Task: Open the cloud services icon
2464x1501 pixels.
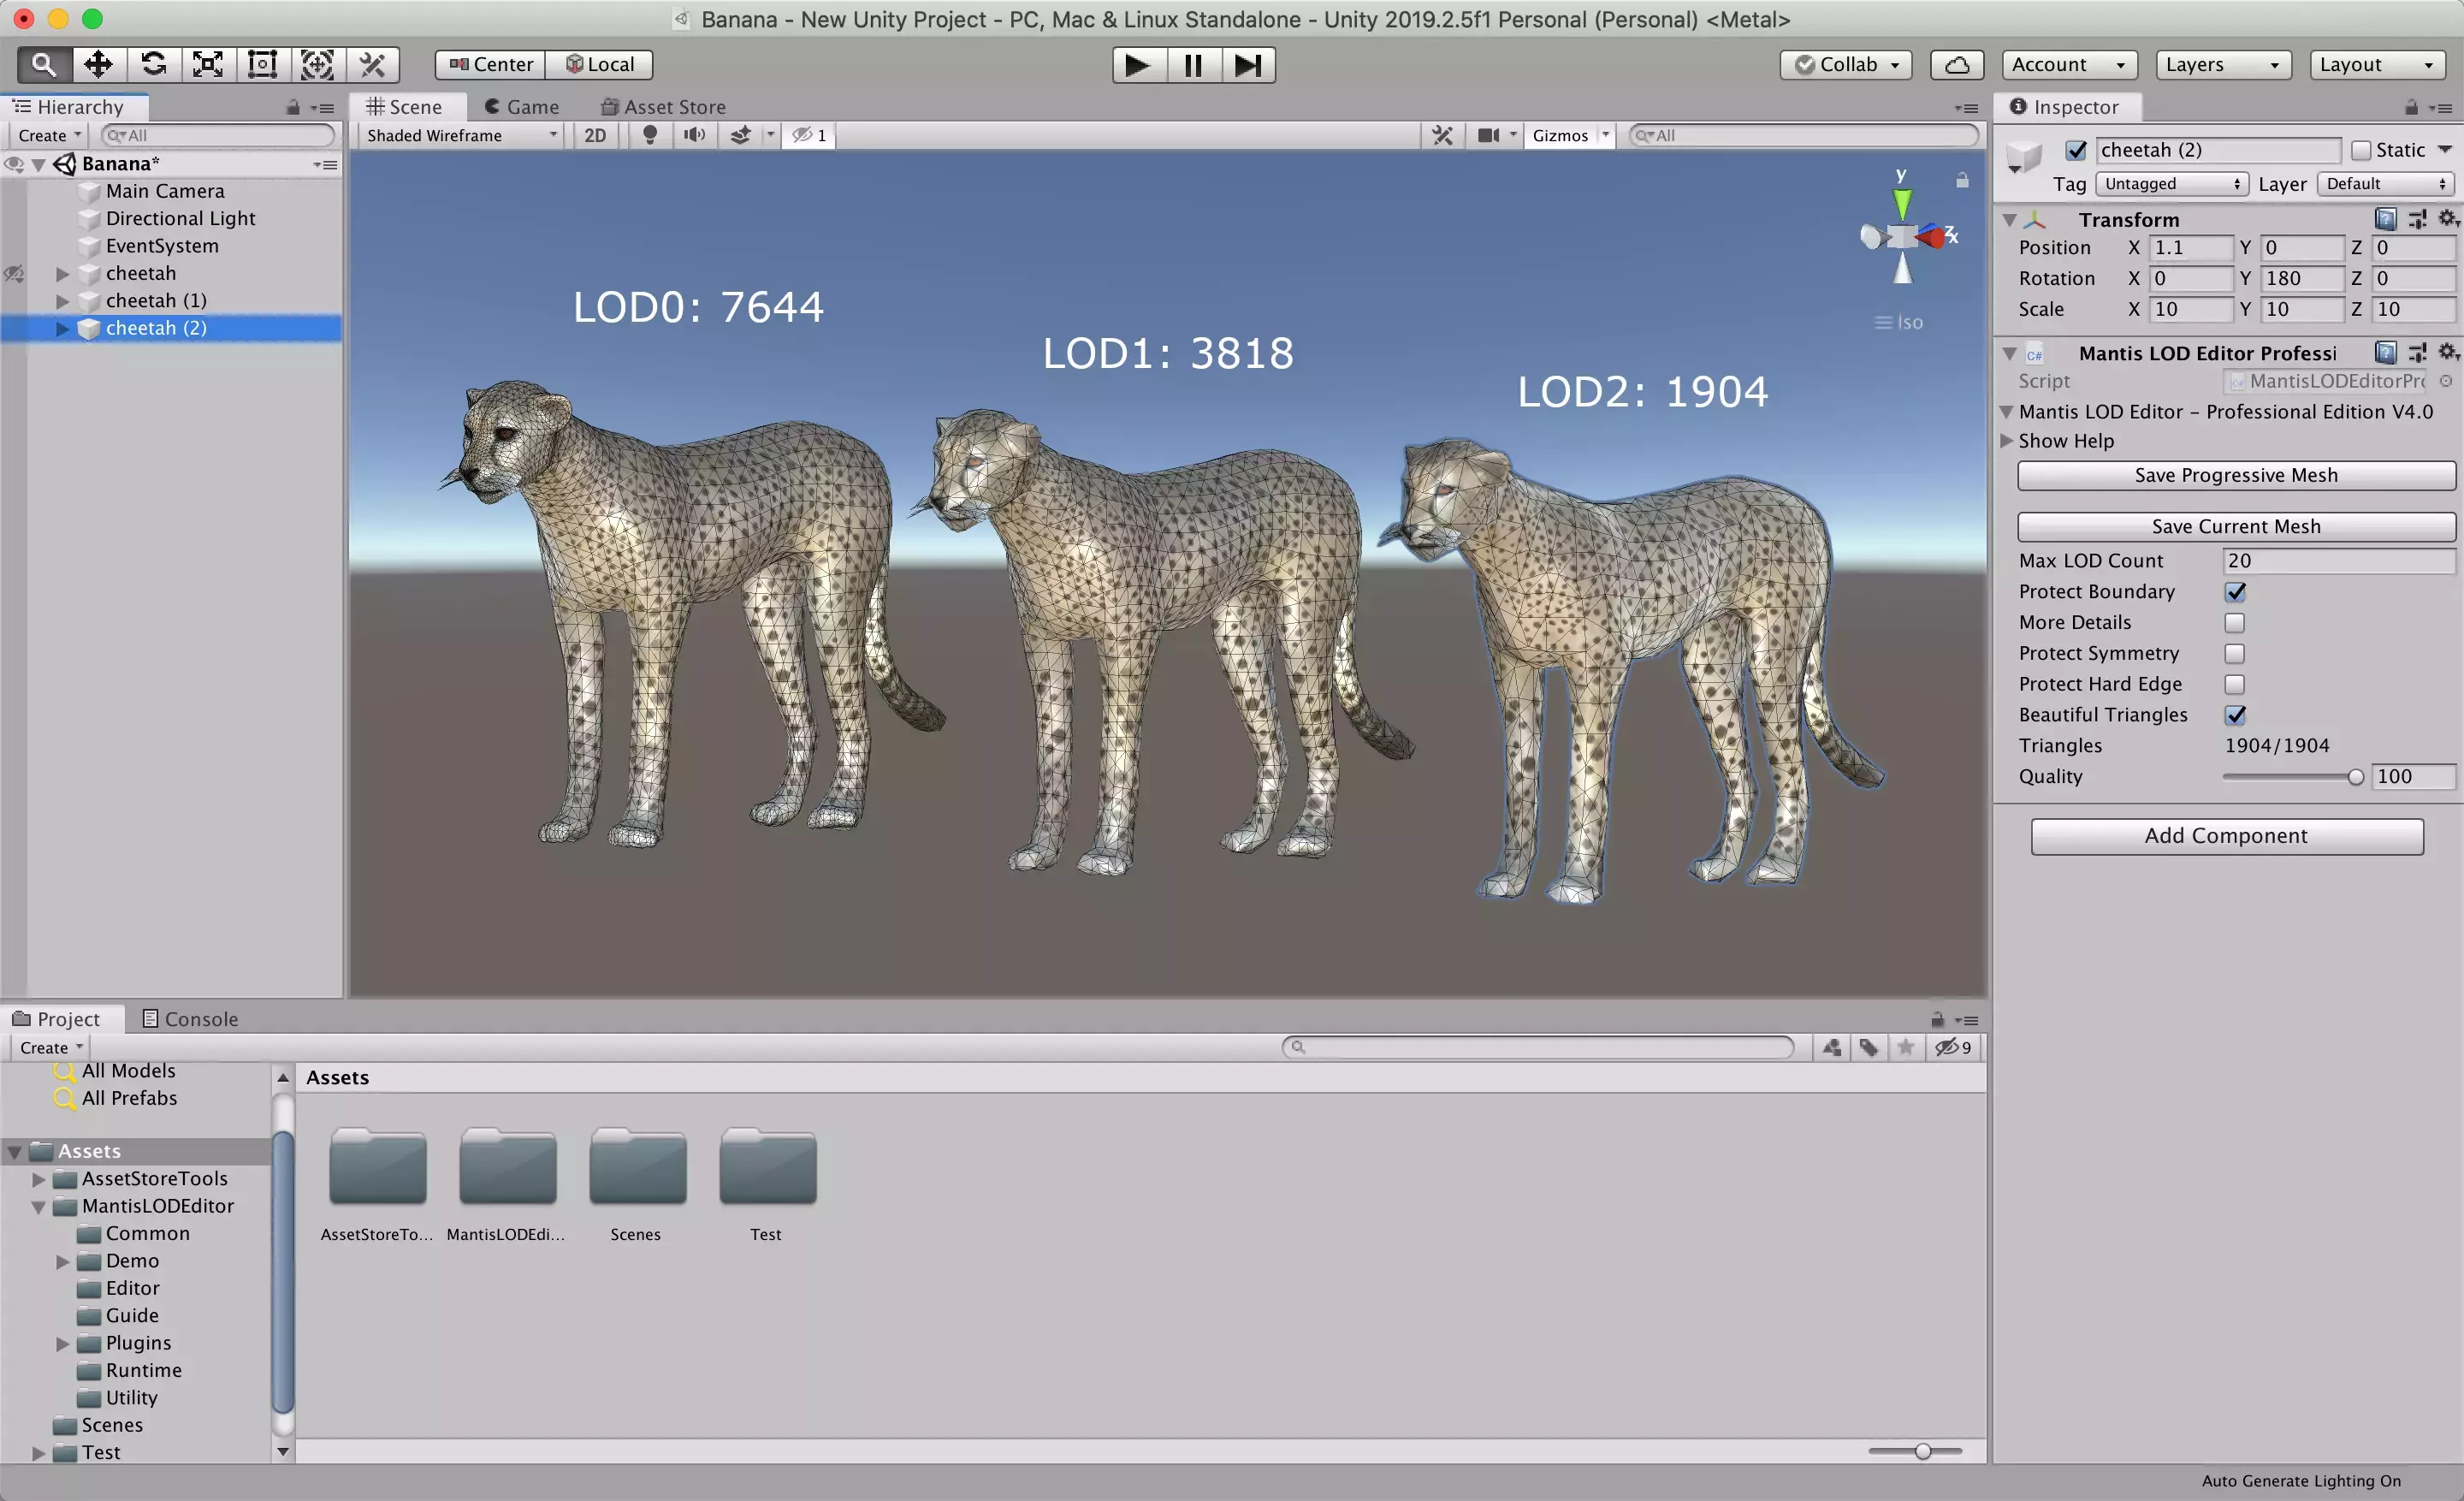Action: tap(1957, 65)
